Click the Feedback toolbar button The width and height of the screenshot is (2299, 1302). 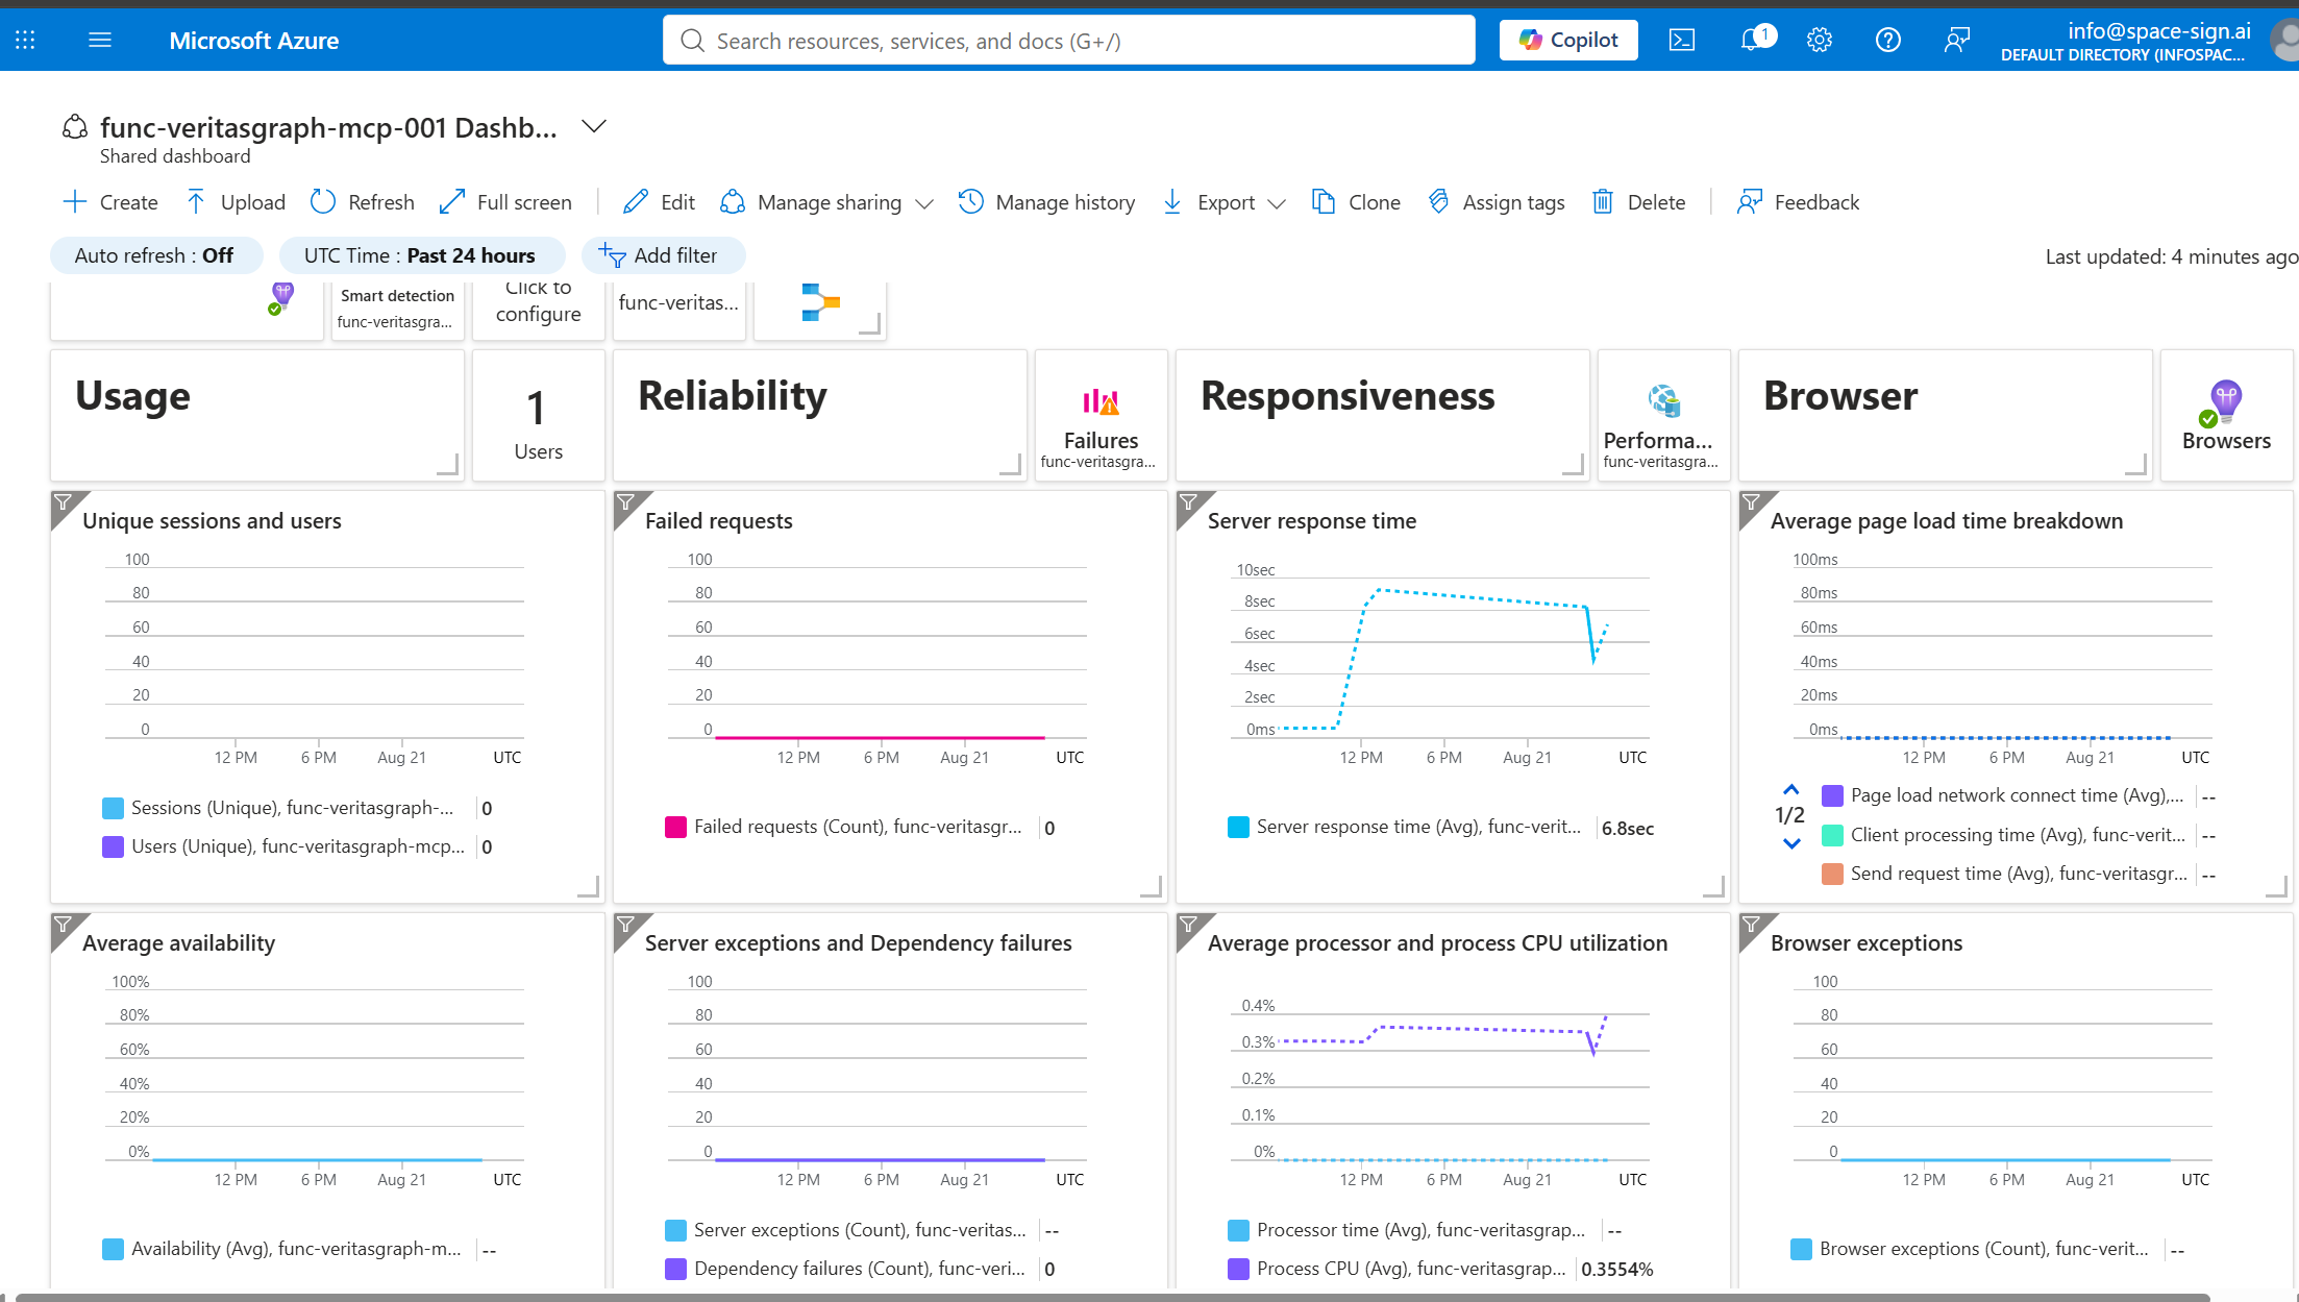point(1799,202)
